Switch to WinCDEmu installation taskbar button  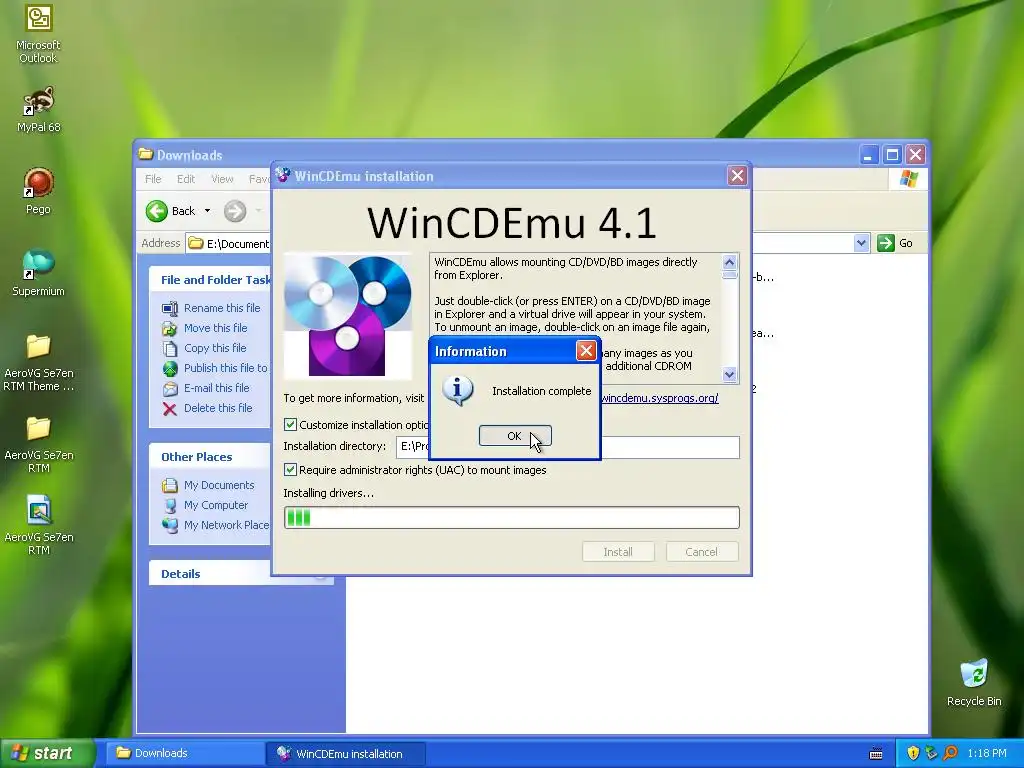point(346,754)
